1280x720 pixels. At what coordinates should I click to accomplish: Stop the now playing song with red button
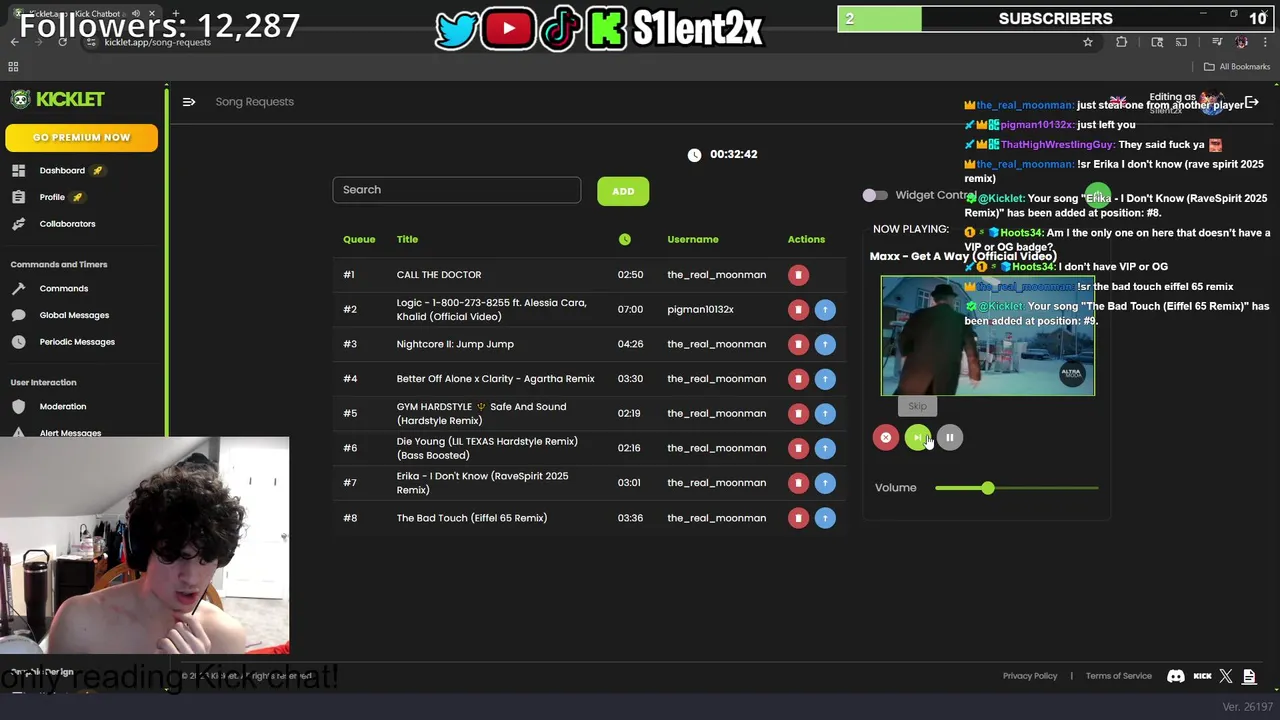tap(886, 437)
